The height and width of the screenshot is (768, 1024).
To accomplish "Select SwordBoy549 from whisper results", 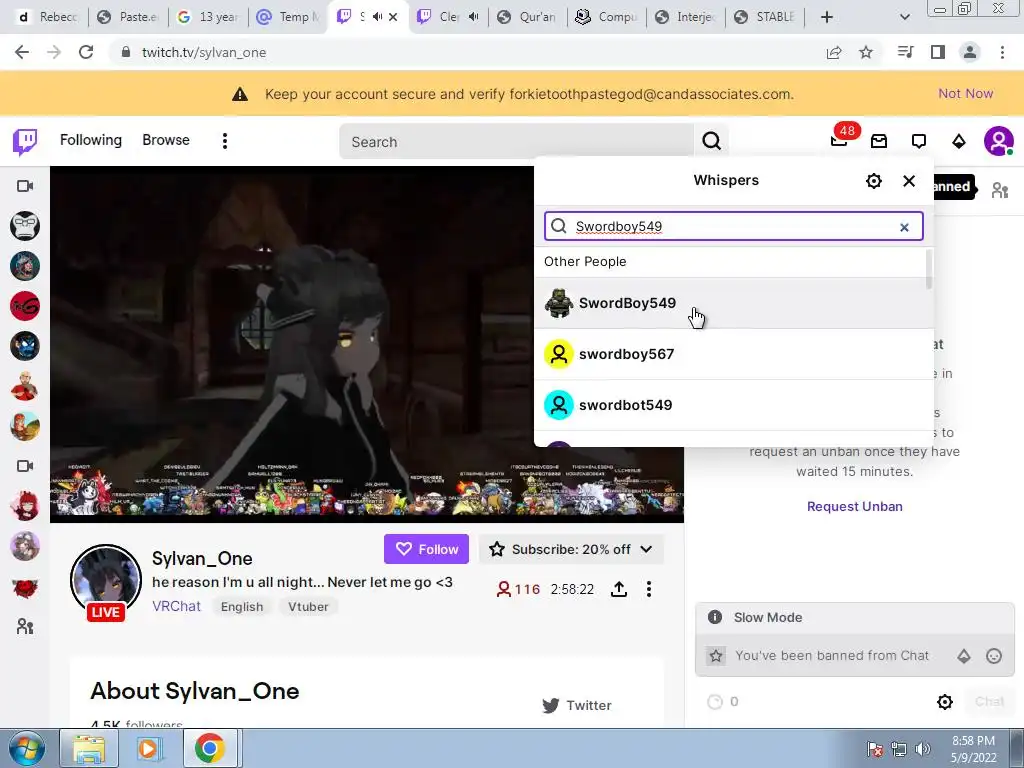I will click(734, 303).
